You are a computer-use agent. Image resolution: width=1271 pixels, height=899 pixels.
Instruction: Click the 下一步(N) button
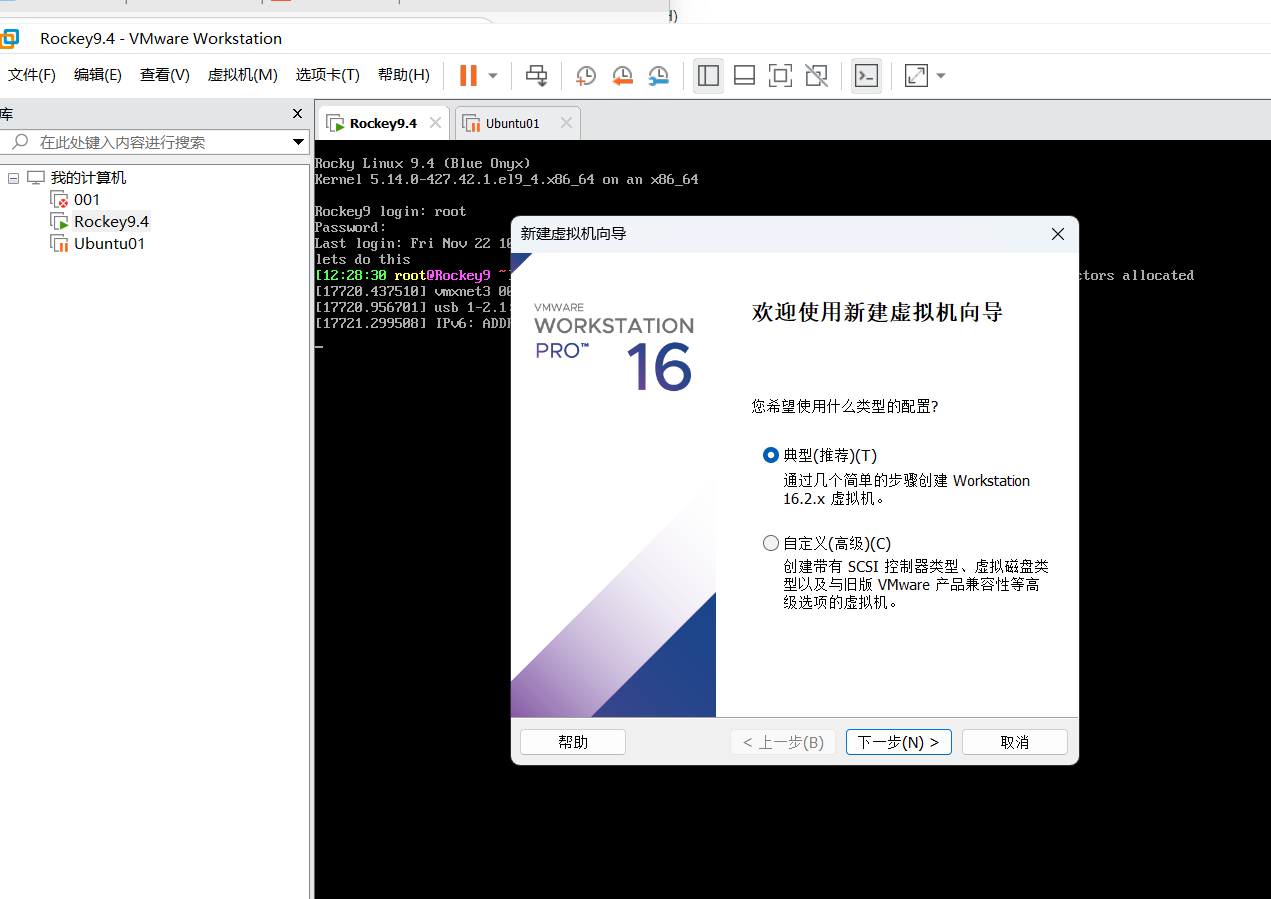click(899, 742)
